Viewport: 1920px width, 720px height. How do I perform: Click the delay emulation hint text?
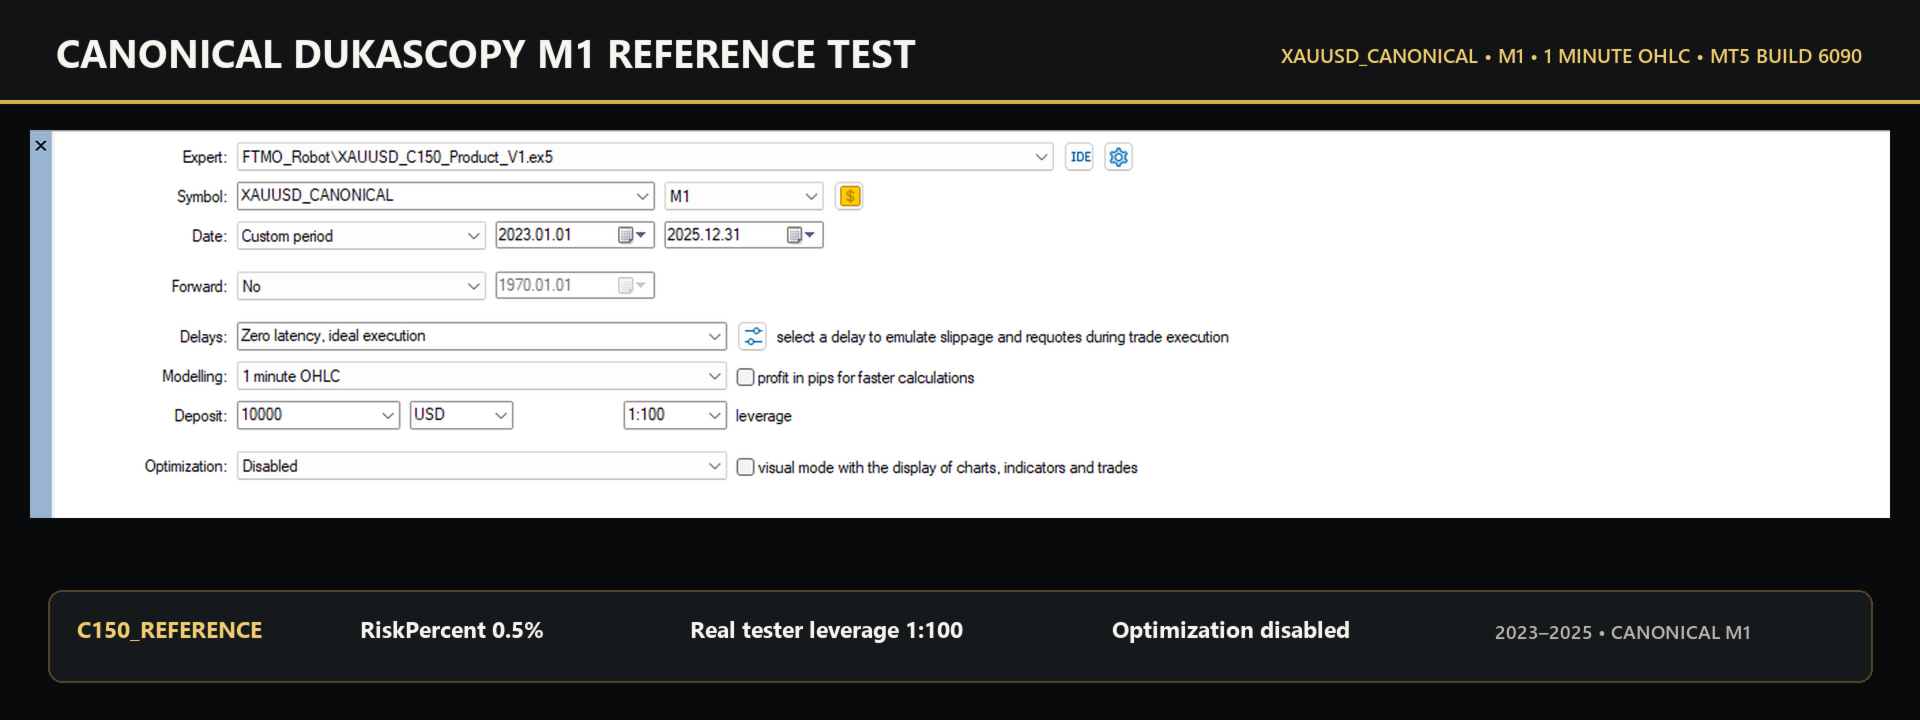1002,337
